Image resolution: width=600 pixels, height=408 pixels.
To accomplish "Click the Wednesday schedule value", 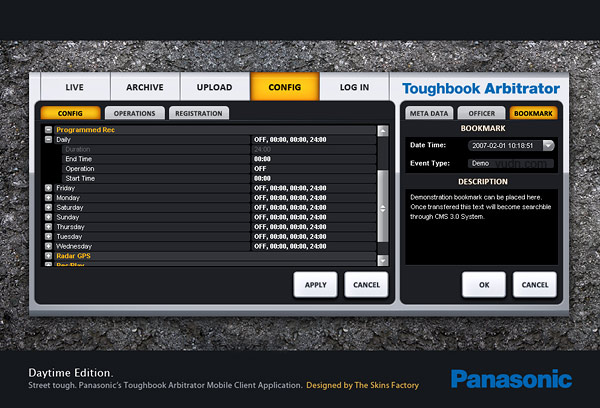I will [x=290, y=246].
